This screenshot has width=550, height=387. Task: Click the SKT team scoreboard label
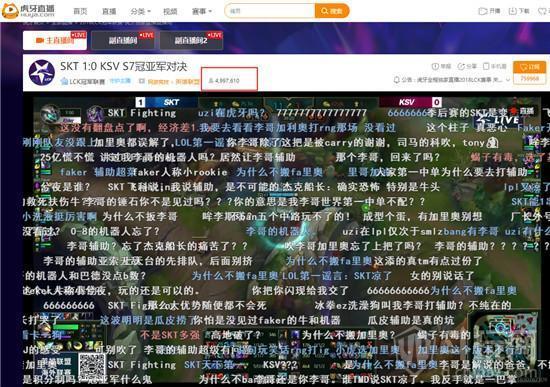tap(171, 102)
